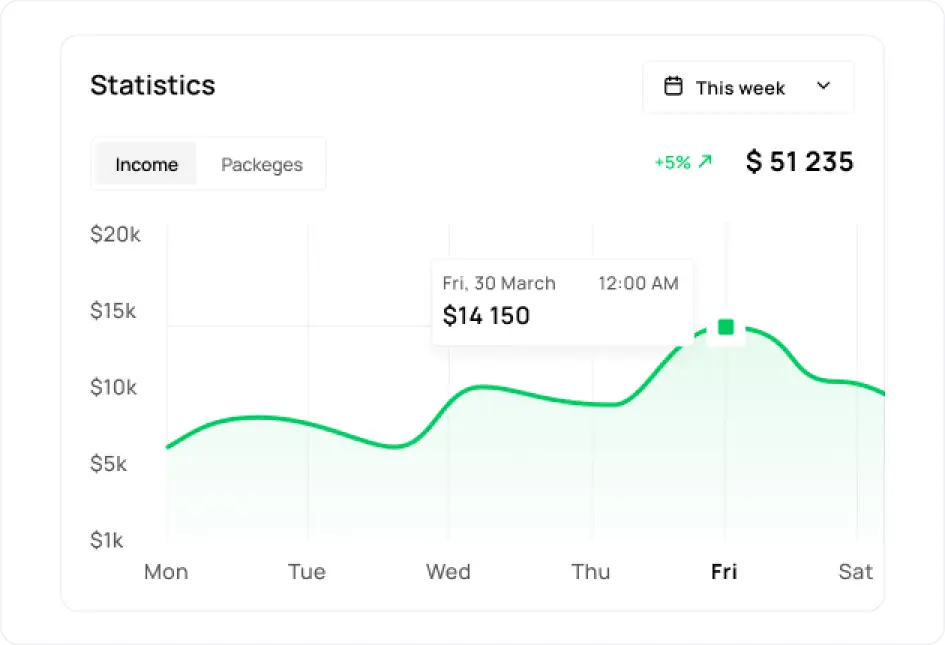This screenshot has width=945, height=645.
Task: Click the Fri, 30 March tooltip date
Action: tap(499, 283)
